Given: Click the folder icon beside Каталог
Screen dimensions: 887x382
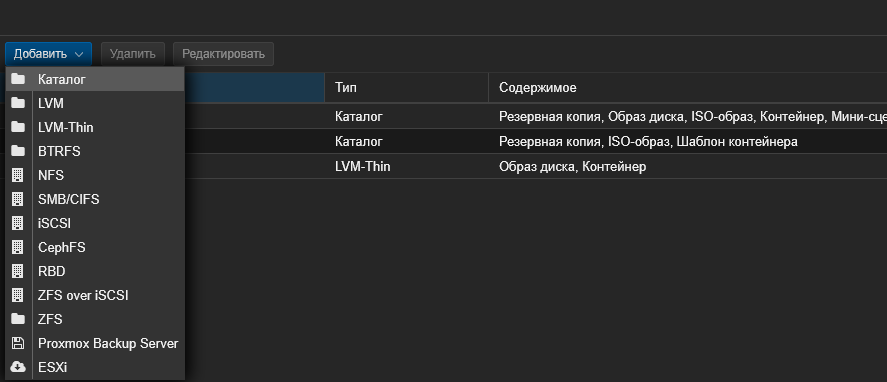Looking at the screenshot, I should (18, 79).
